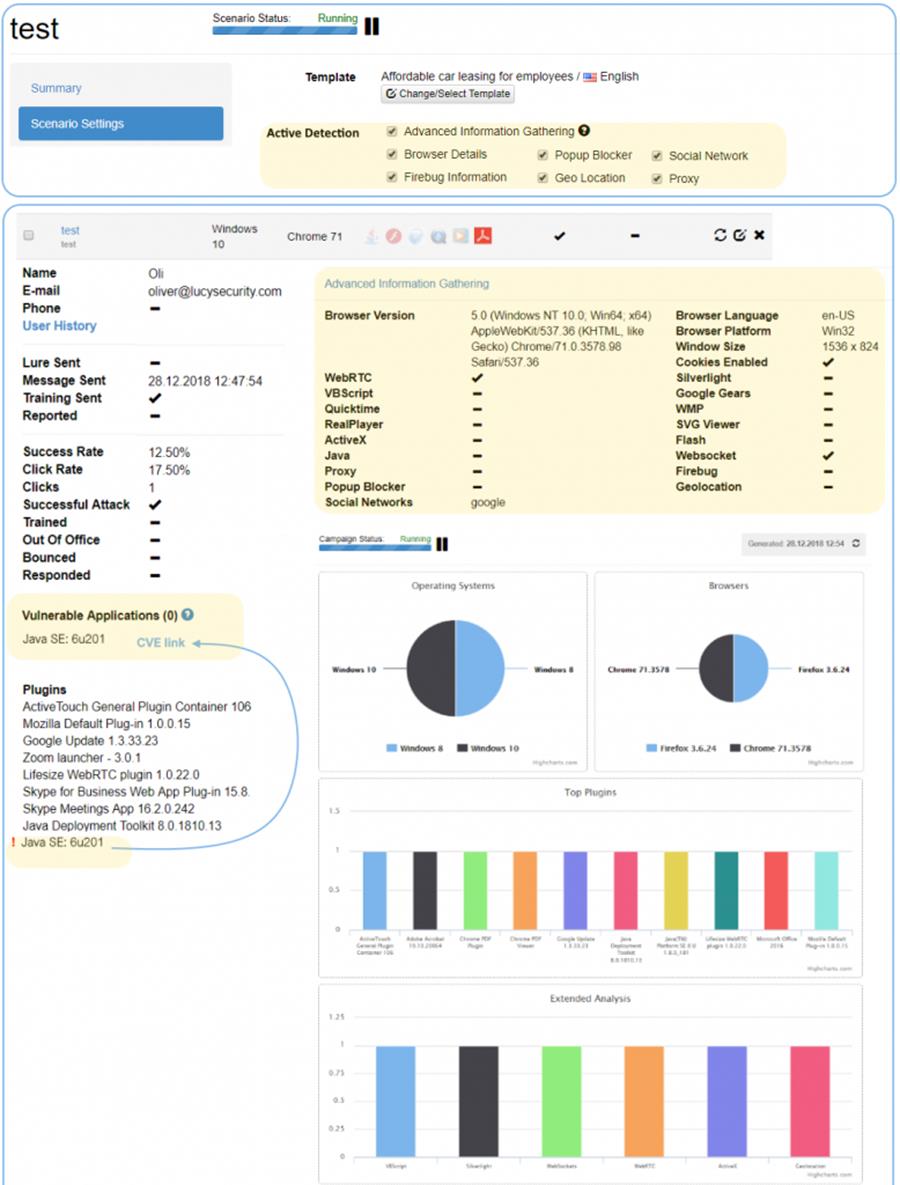Image resolution: width=900 pixels, height=1185 pixels.
Task: Pause the campaign status
Action: (x=442, y=544)
